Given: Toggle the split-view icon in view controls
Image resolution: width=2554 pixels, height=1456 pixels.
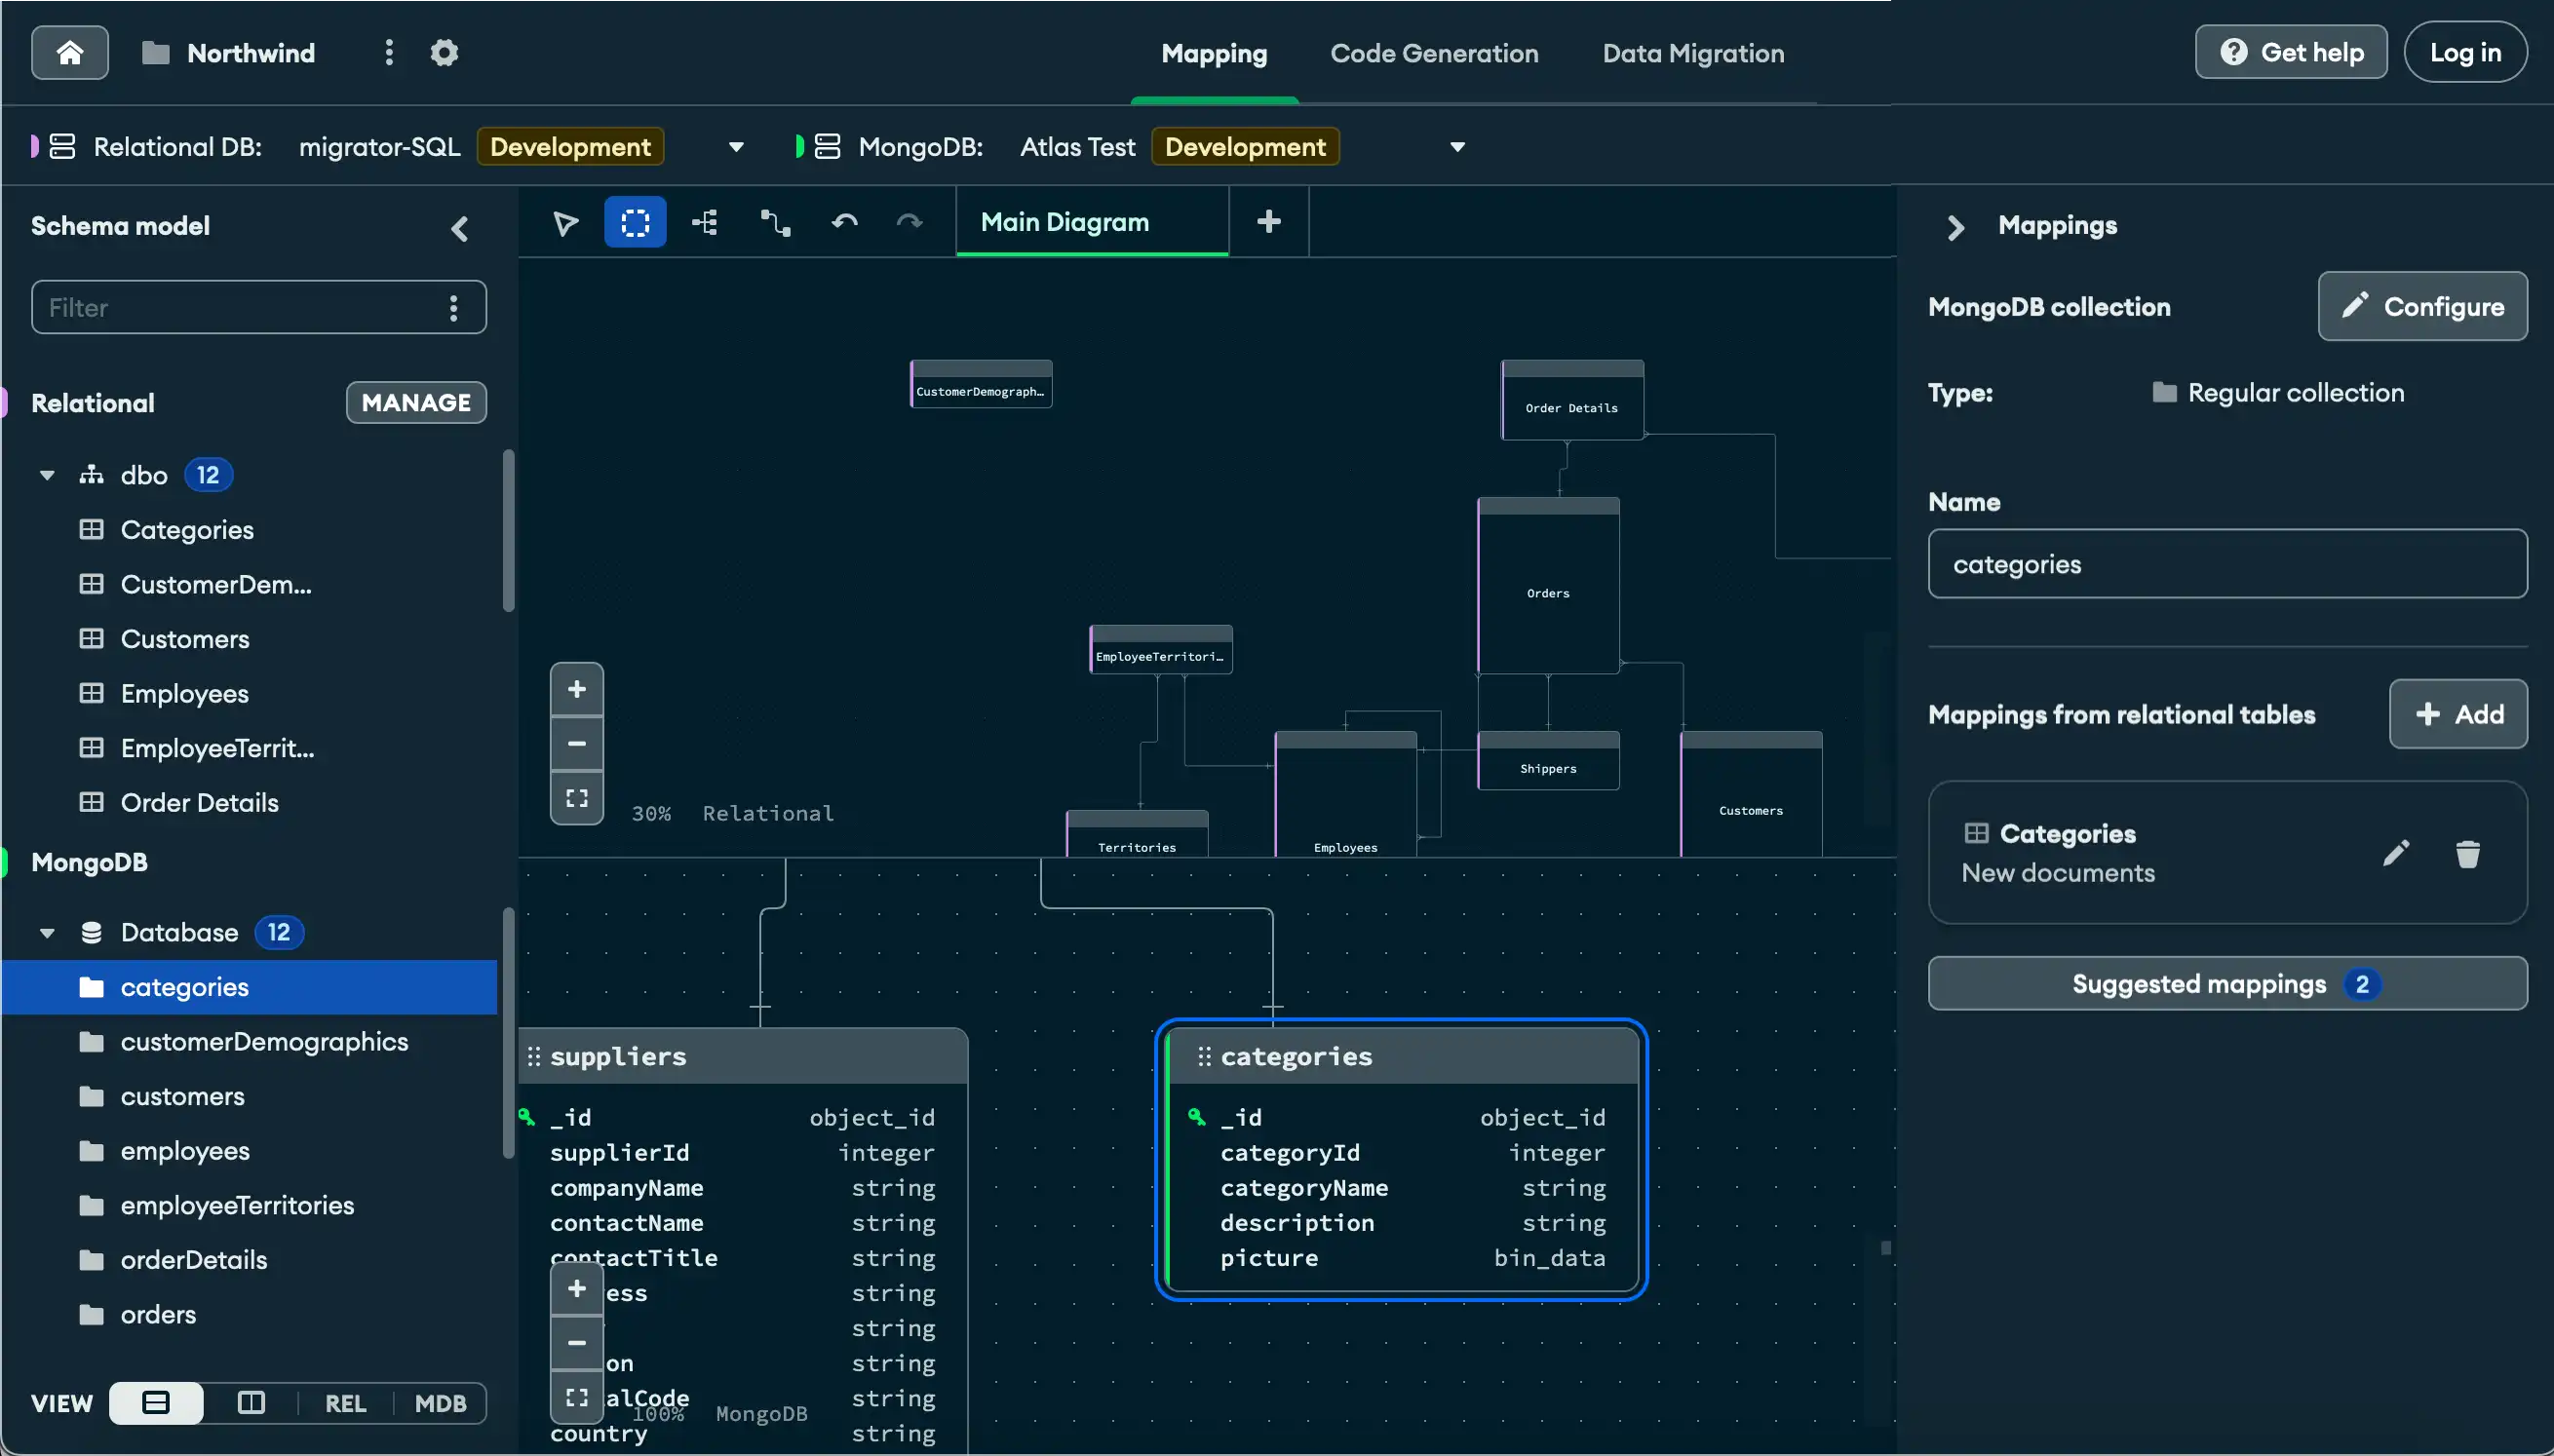Looking at the screenshot, I should 251,1399.
